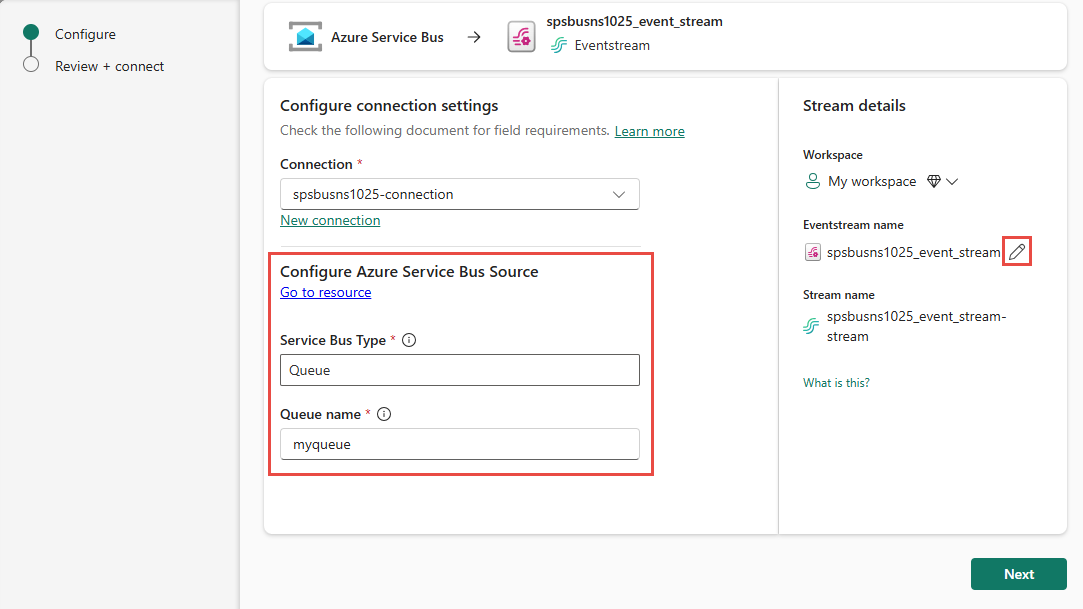Click Go to resource
The image size is (1083, 609).
(325, 292)
